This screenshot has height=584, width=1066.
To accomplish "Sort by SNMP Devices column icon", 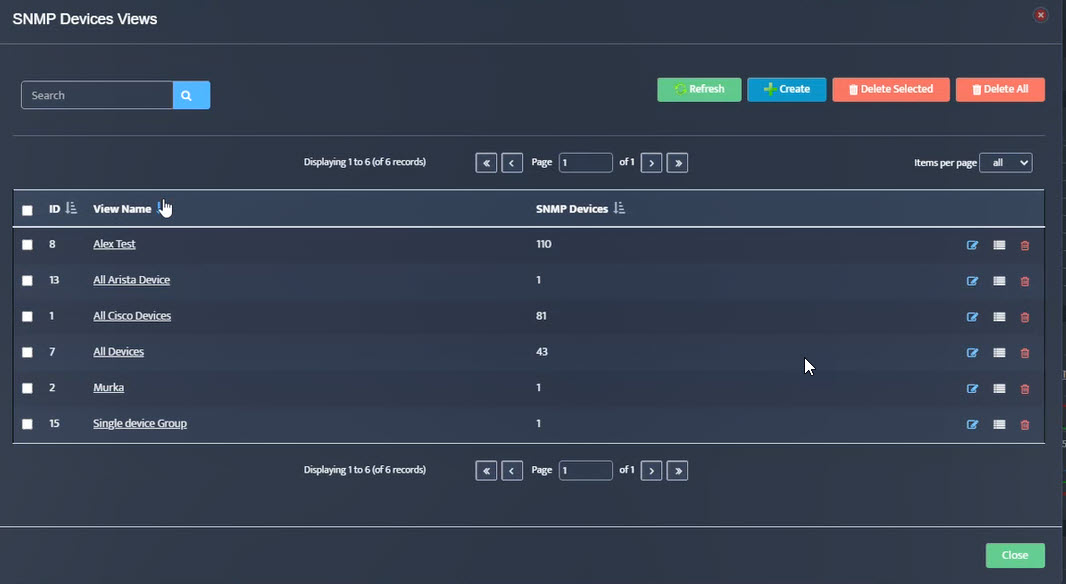I will coord(619,208).
